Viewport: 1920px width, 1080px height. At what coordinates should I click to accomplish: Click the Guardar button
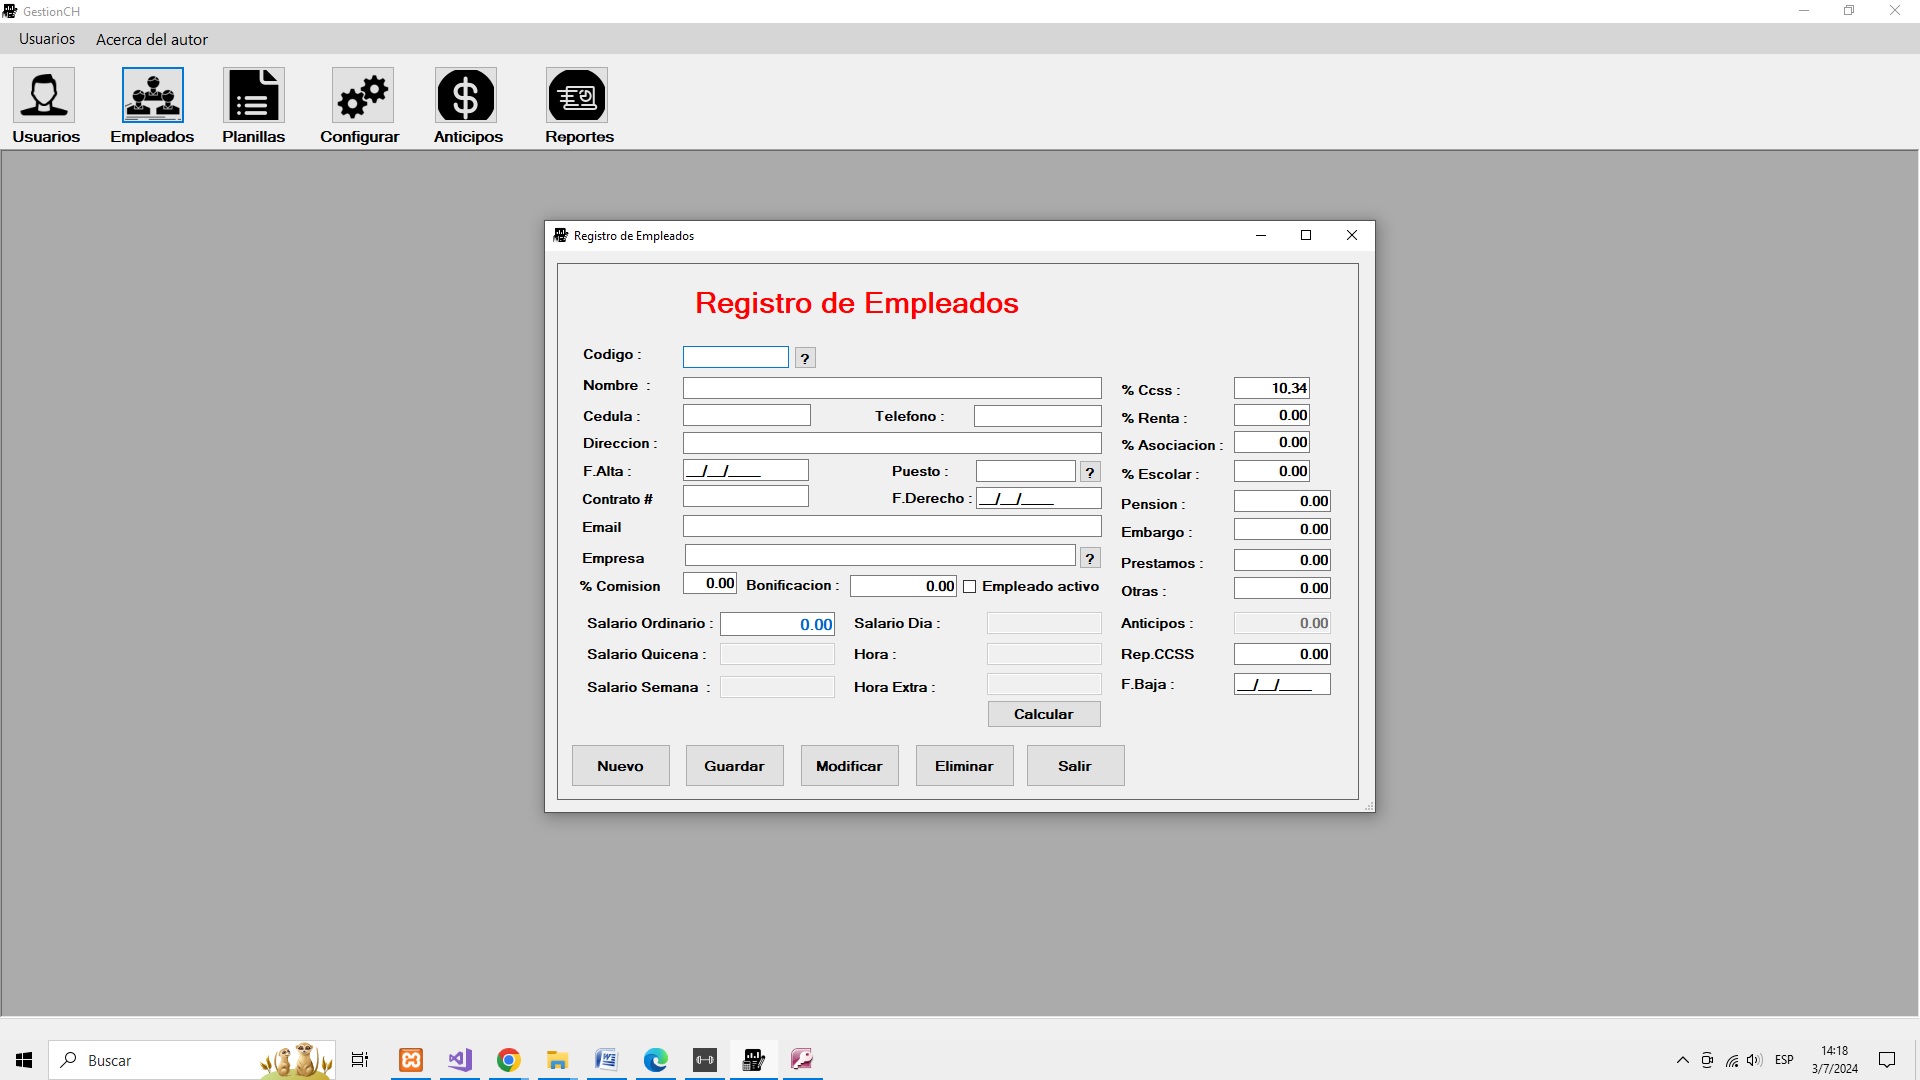[x=734, y=766]
